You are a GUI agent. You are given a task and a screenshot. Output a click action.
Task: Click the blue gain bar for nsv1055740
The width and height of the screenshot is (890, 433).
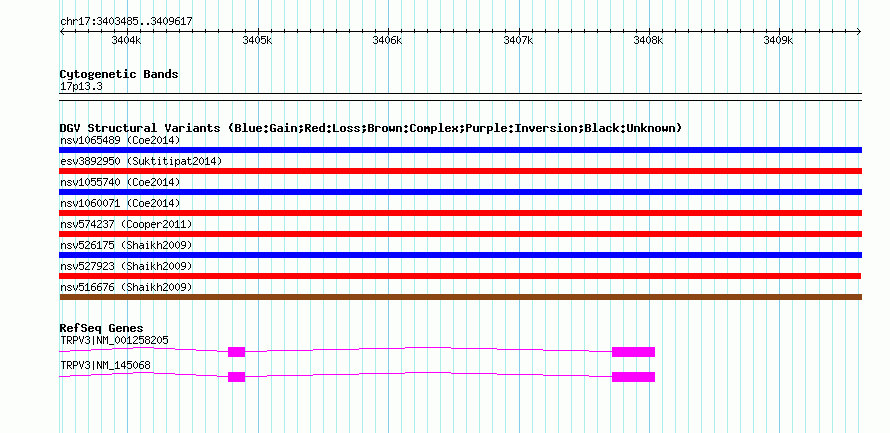pos(461,192)
